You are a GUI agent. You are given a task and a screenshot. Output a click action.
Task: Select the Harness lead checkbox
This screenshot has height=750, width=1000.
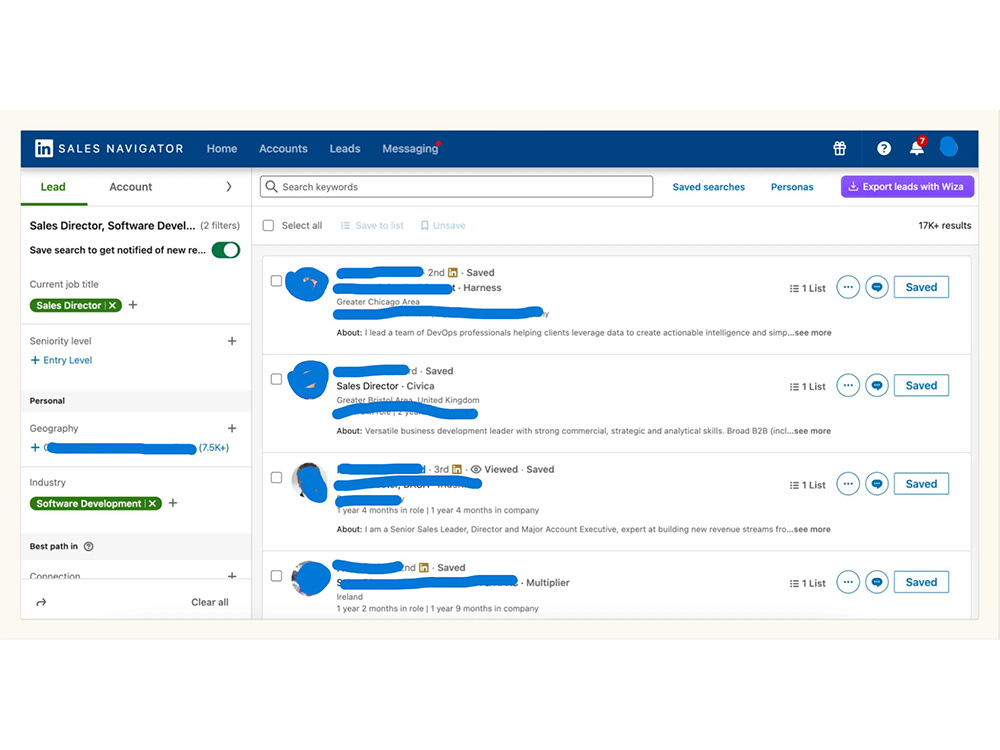(276, 281)
